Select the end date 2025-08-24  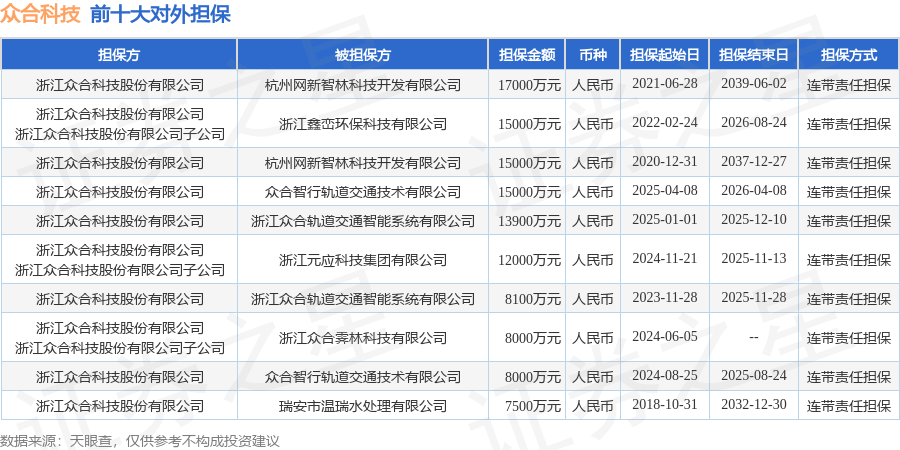tap(754, 375)
